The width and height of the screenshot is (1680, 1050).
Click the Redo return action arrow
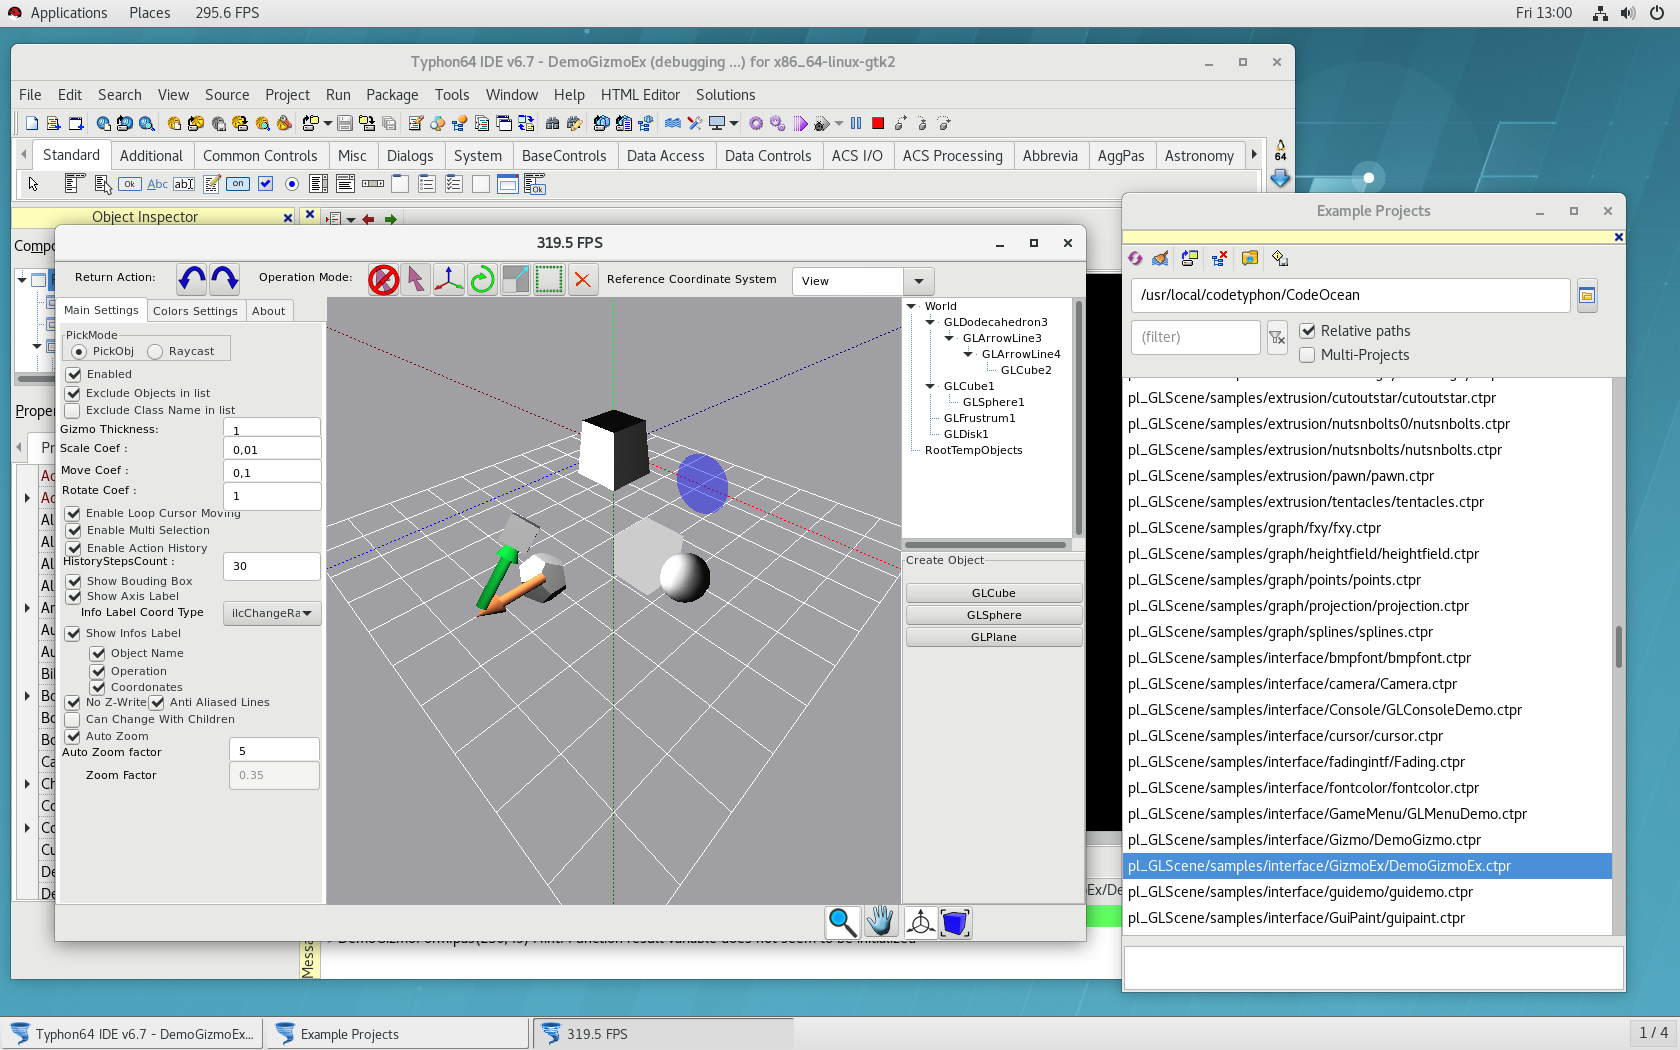pos(225,280)
